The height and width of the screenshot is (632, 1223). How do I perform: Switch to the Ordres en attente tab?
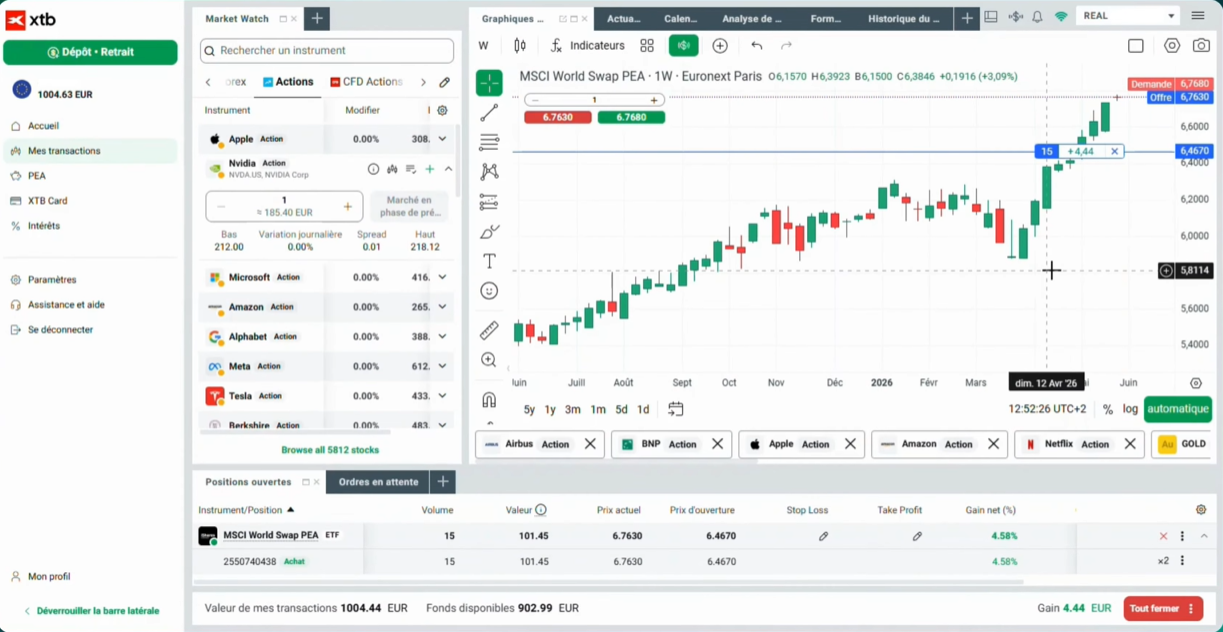tap(378, 482)
